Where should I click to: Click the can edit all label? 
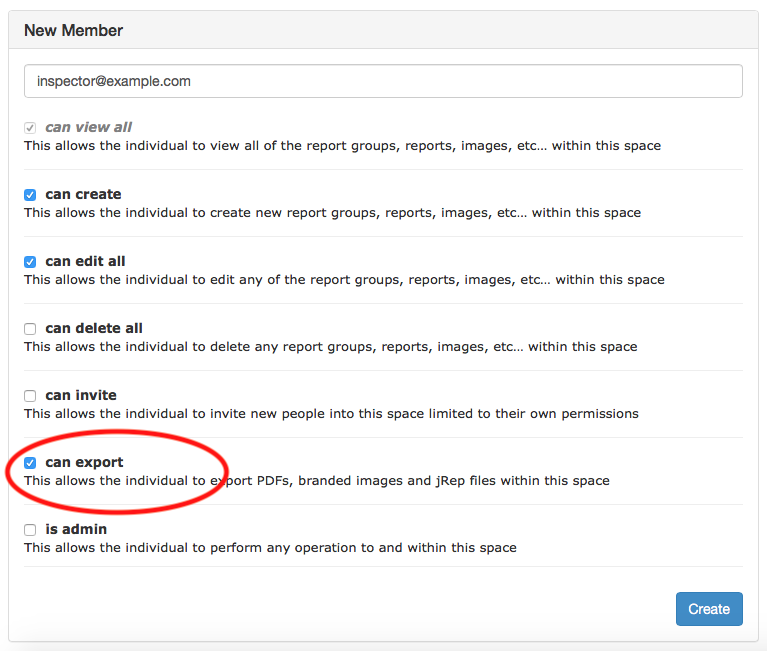85,261
